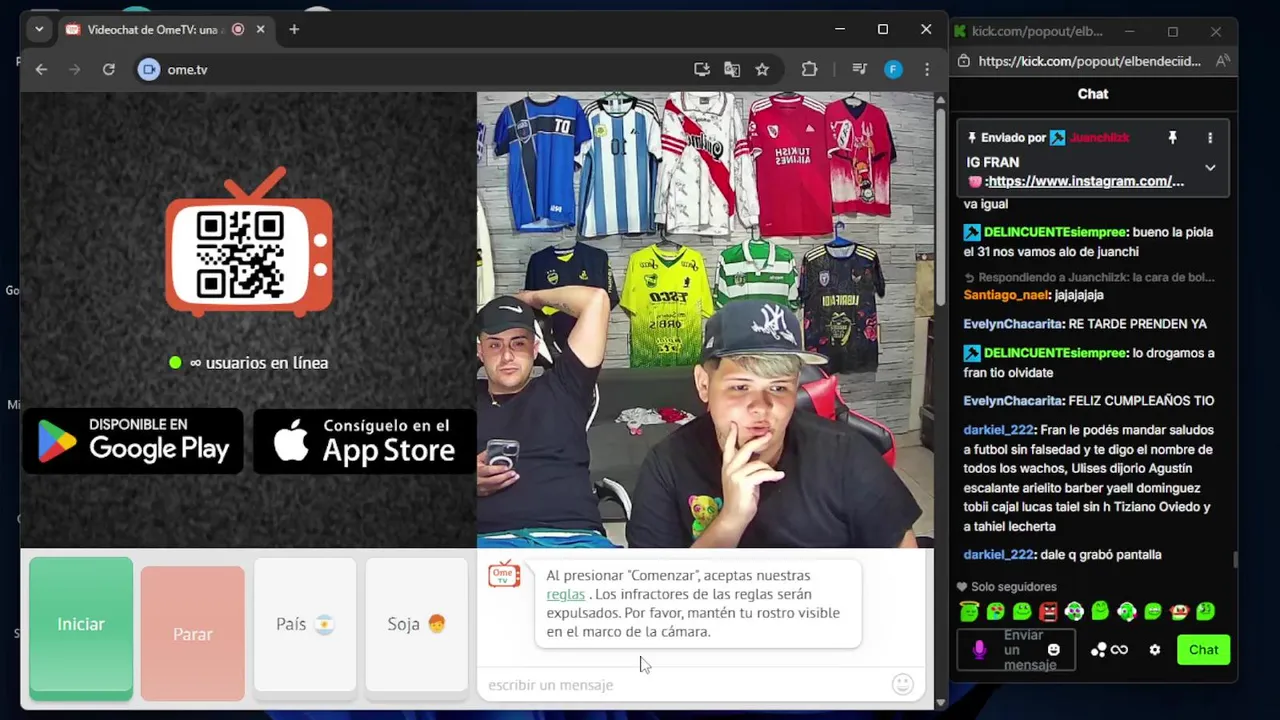This screenshot has width=1280, height=720.
Task: Click the App Store download badge
Action: pyautogui.click(x=365, y=441)
